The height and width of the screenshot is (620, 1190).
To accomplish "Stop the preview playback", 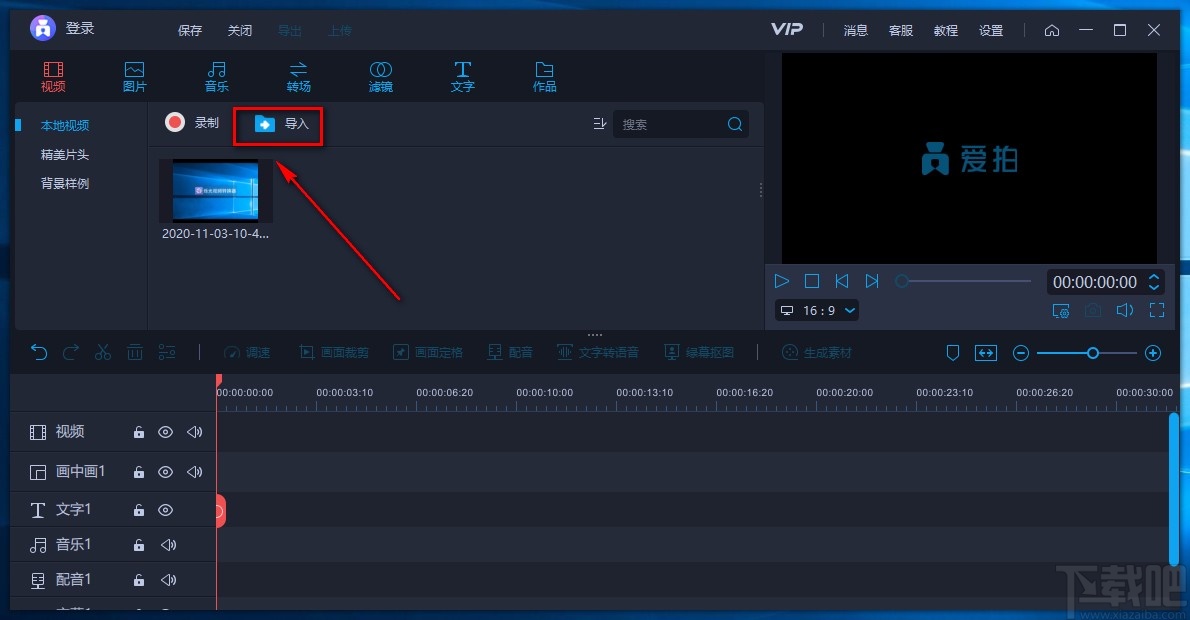I will tap(811, 281).
